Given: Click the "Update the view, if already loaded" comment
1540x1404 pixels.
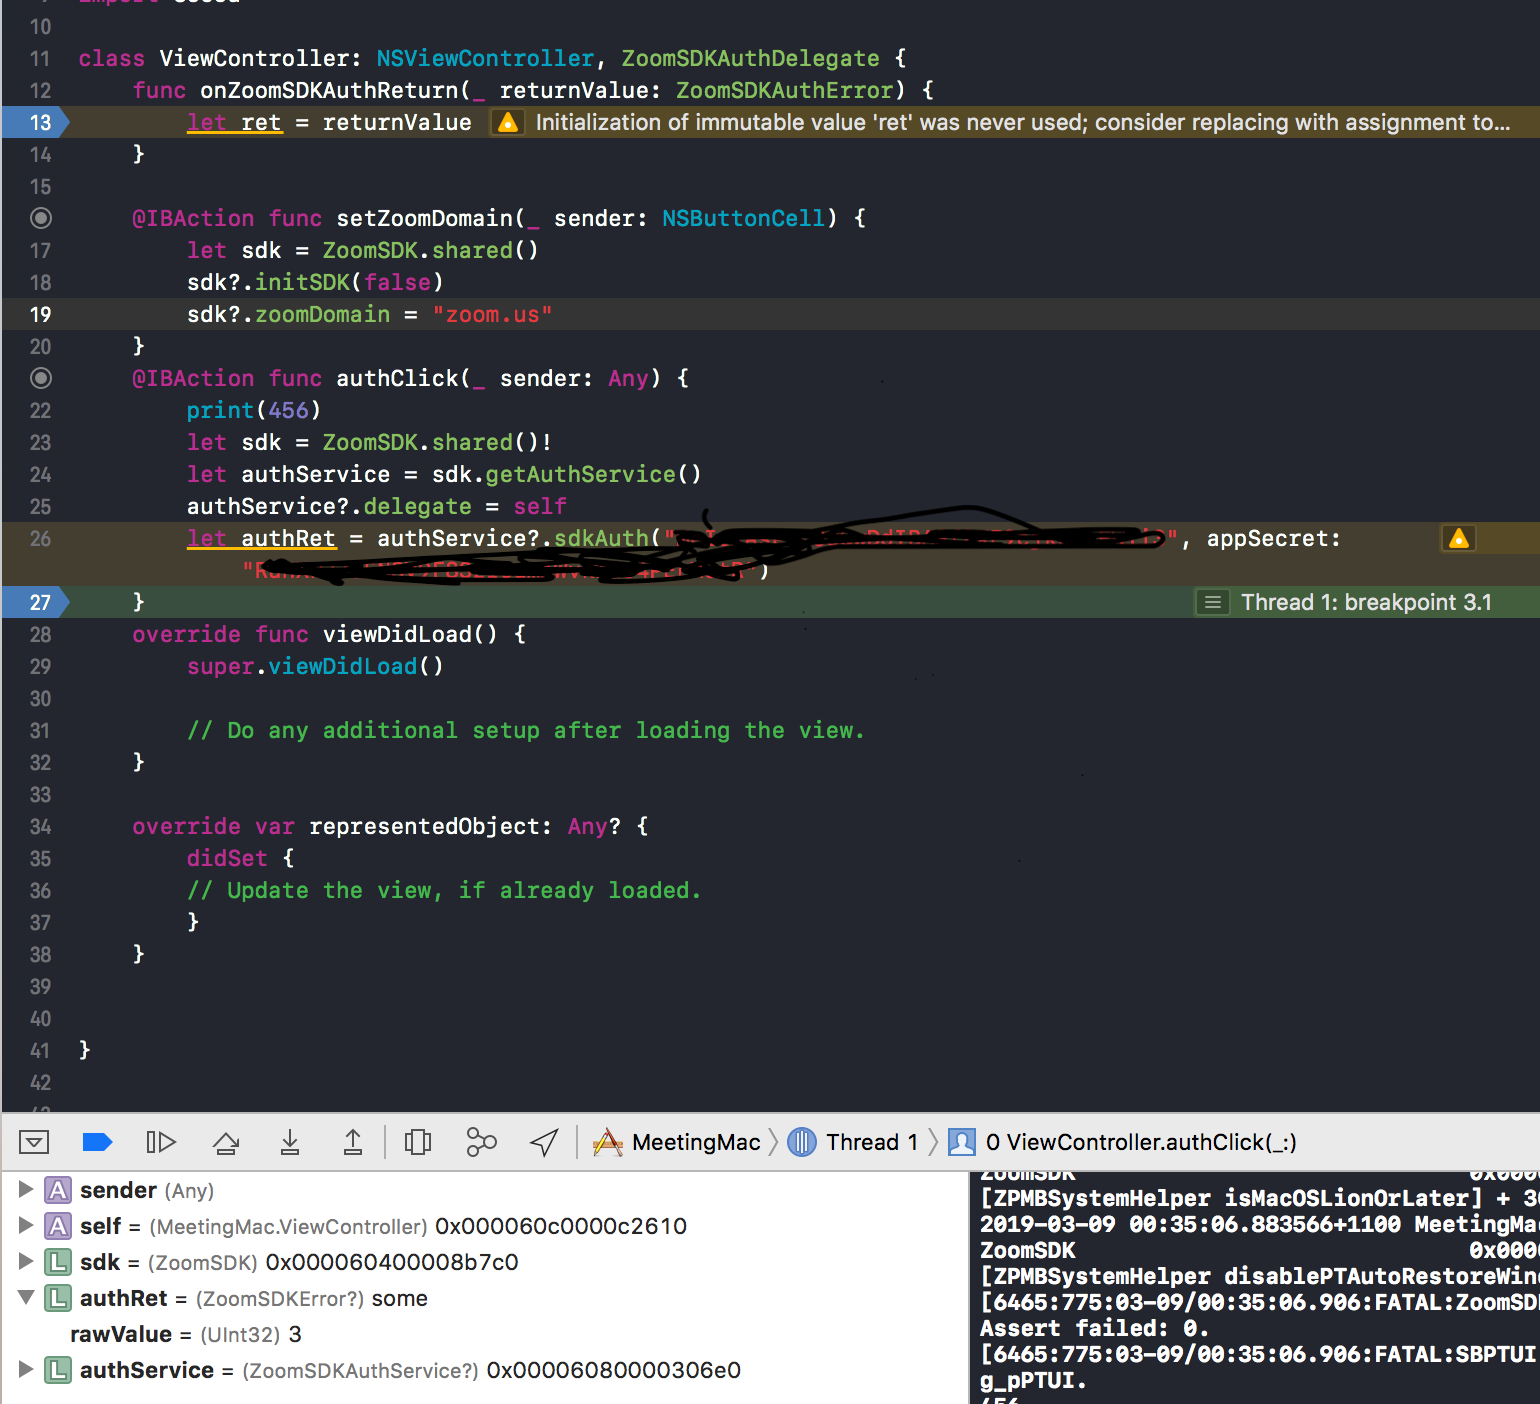Looking at the screenshot, I should pos(444,890).
